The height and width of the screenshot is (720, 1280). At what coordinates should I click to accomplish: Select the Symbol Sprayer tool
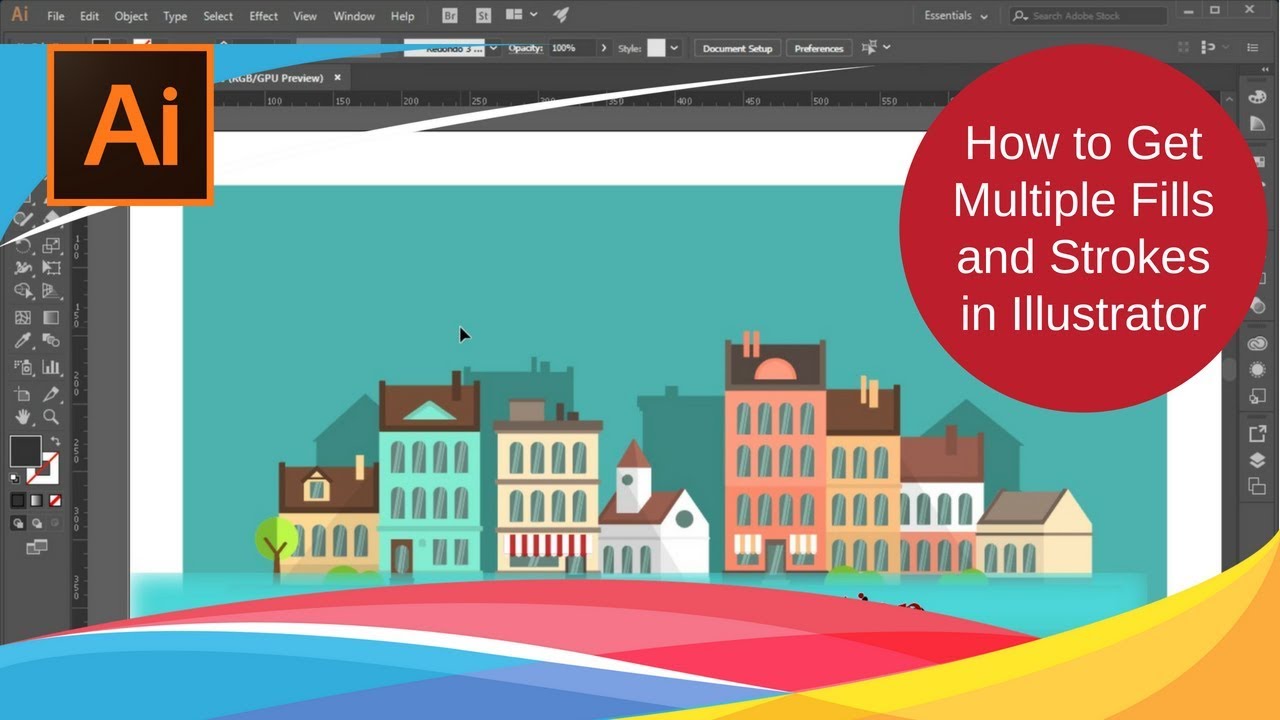coord(23,367)
